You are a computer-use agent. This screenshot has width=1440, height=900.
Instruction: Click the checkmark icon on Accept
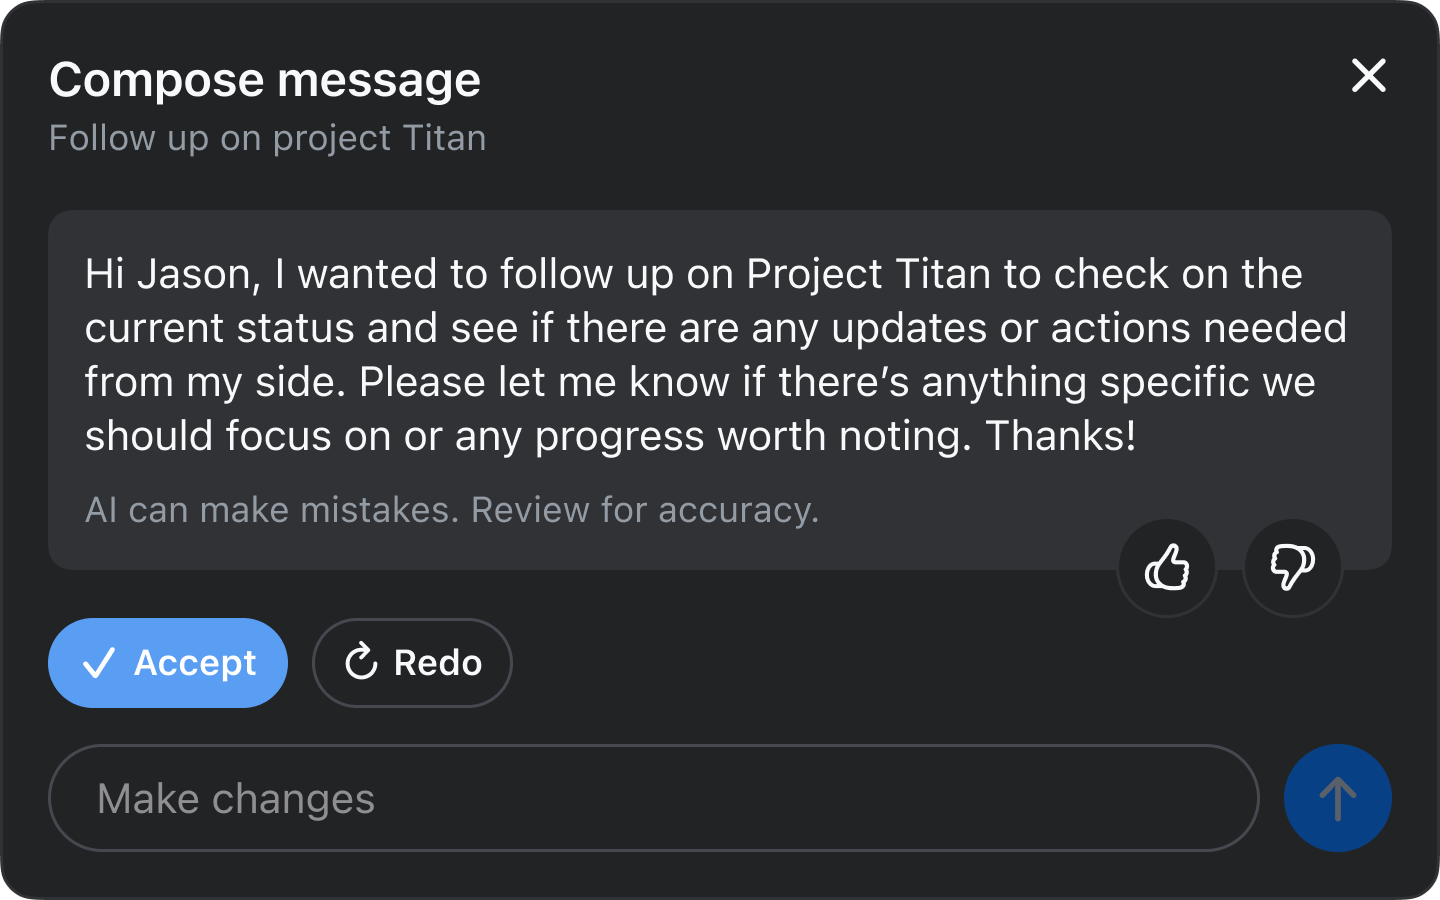pos(99,663)
